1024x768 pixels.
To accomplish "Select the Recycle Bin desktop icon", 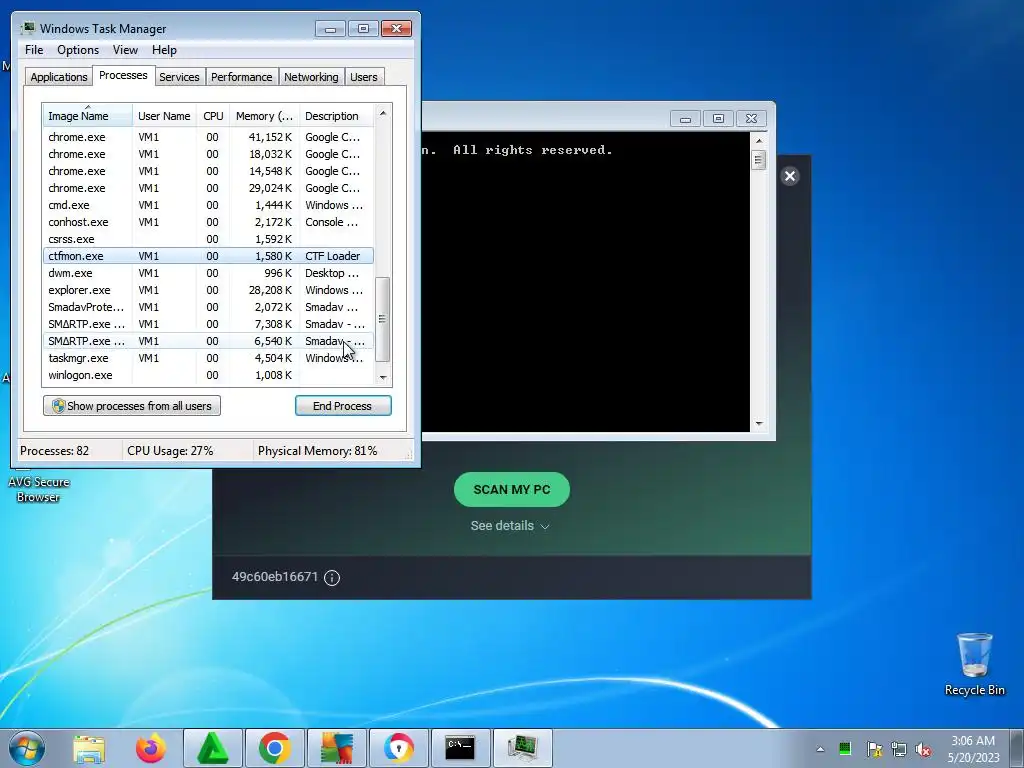I will (974, 664).
